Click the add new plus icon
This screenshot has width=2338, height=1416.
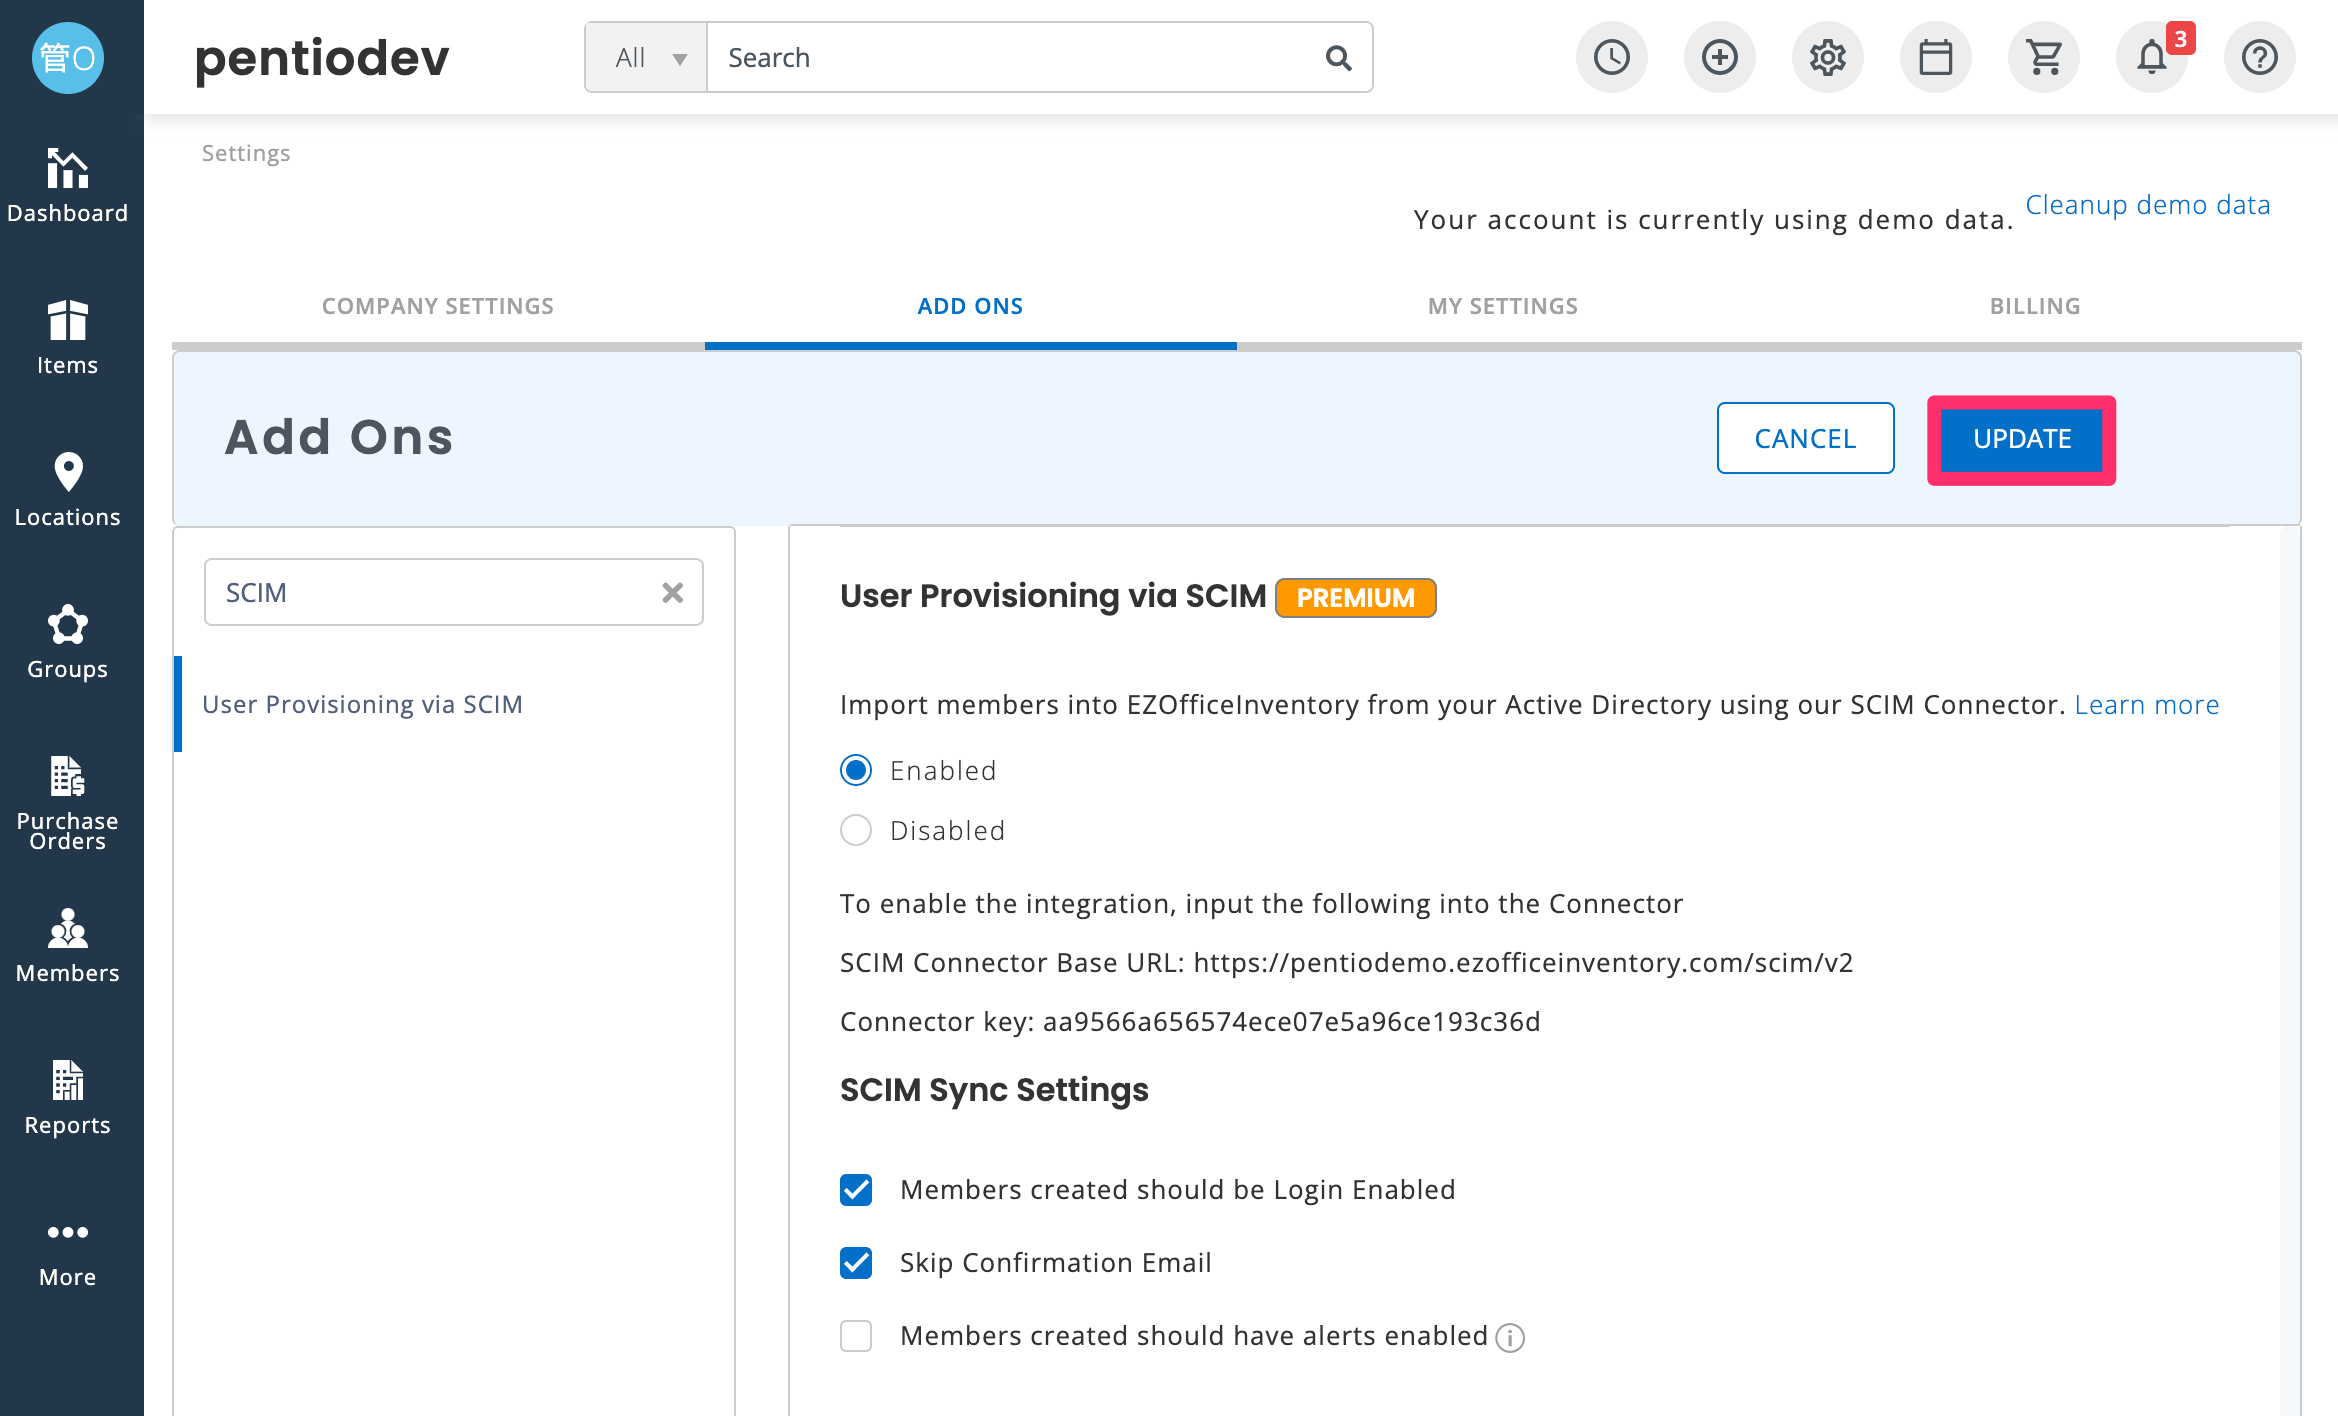coord(1719,57)
